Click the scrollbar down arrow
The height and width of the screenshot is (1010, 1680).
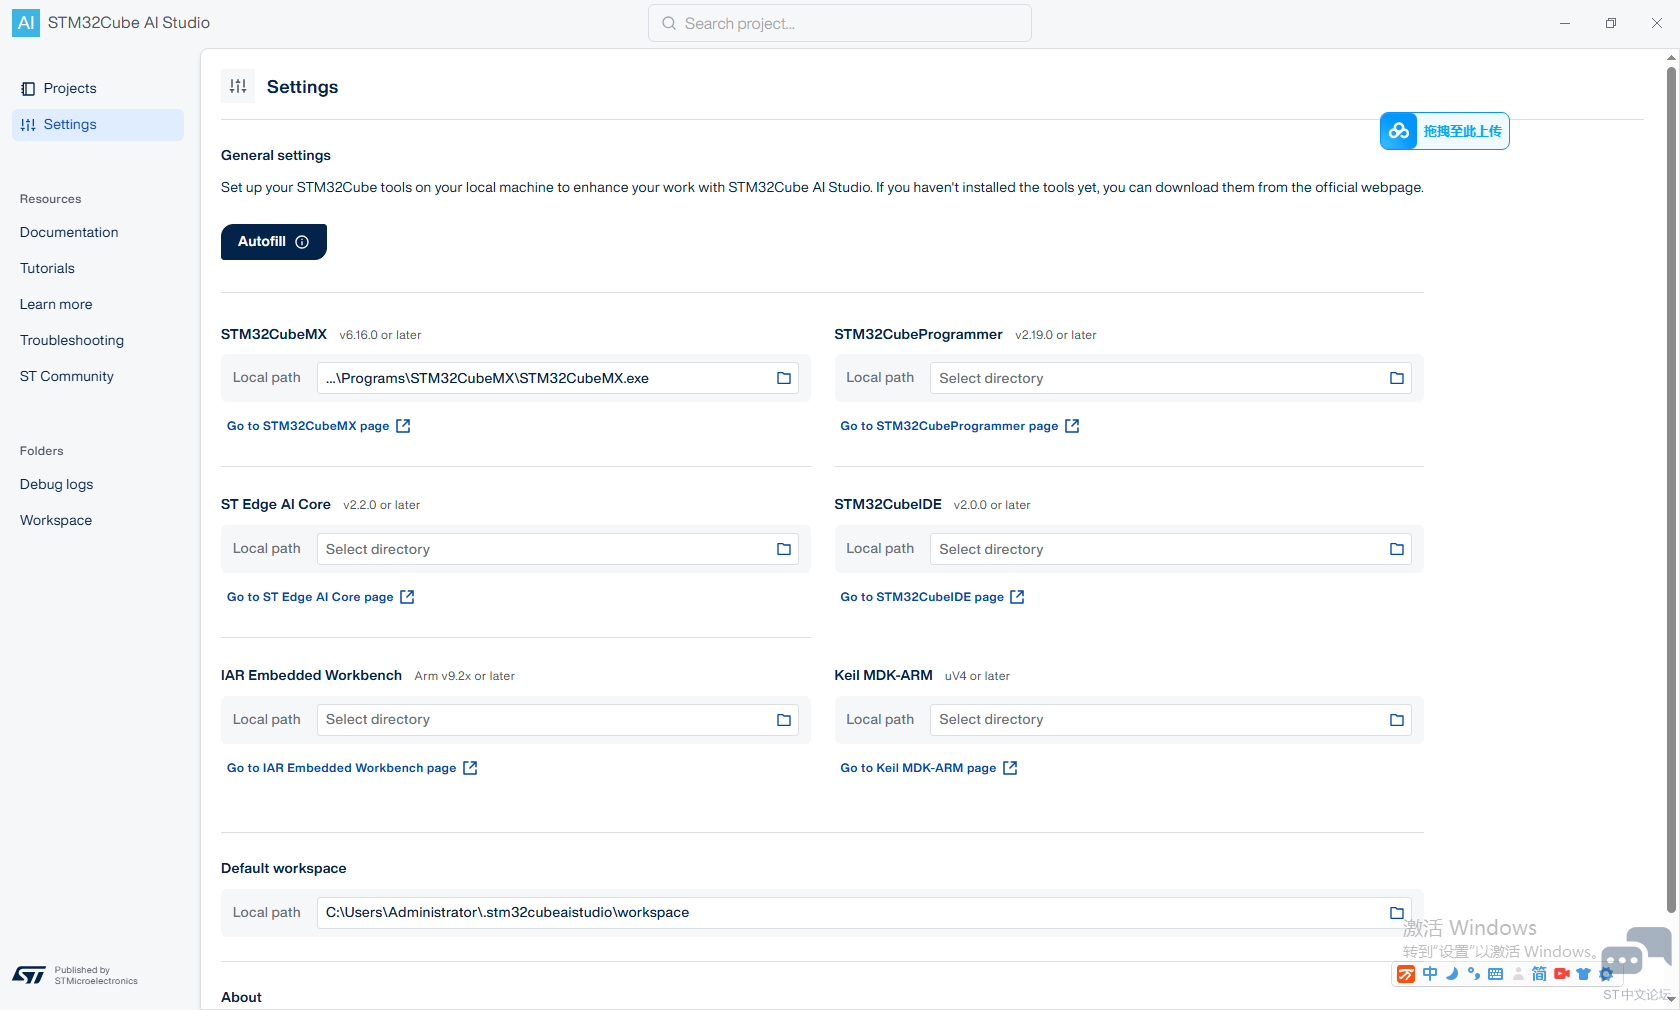pyautogui.click(x=1671, y=999)
